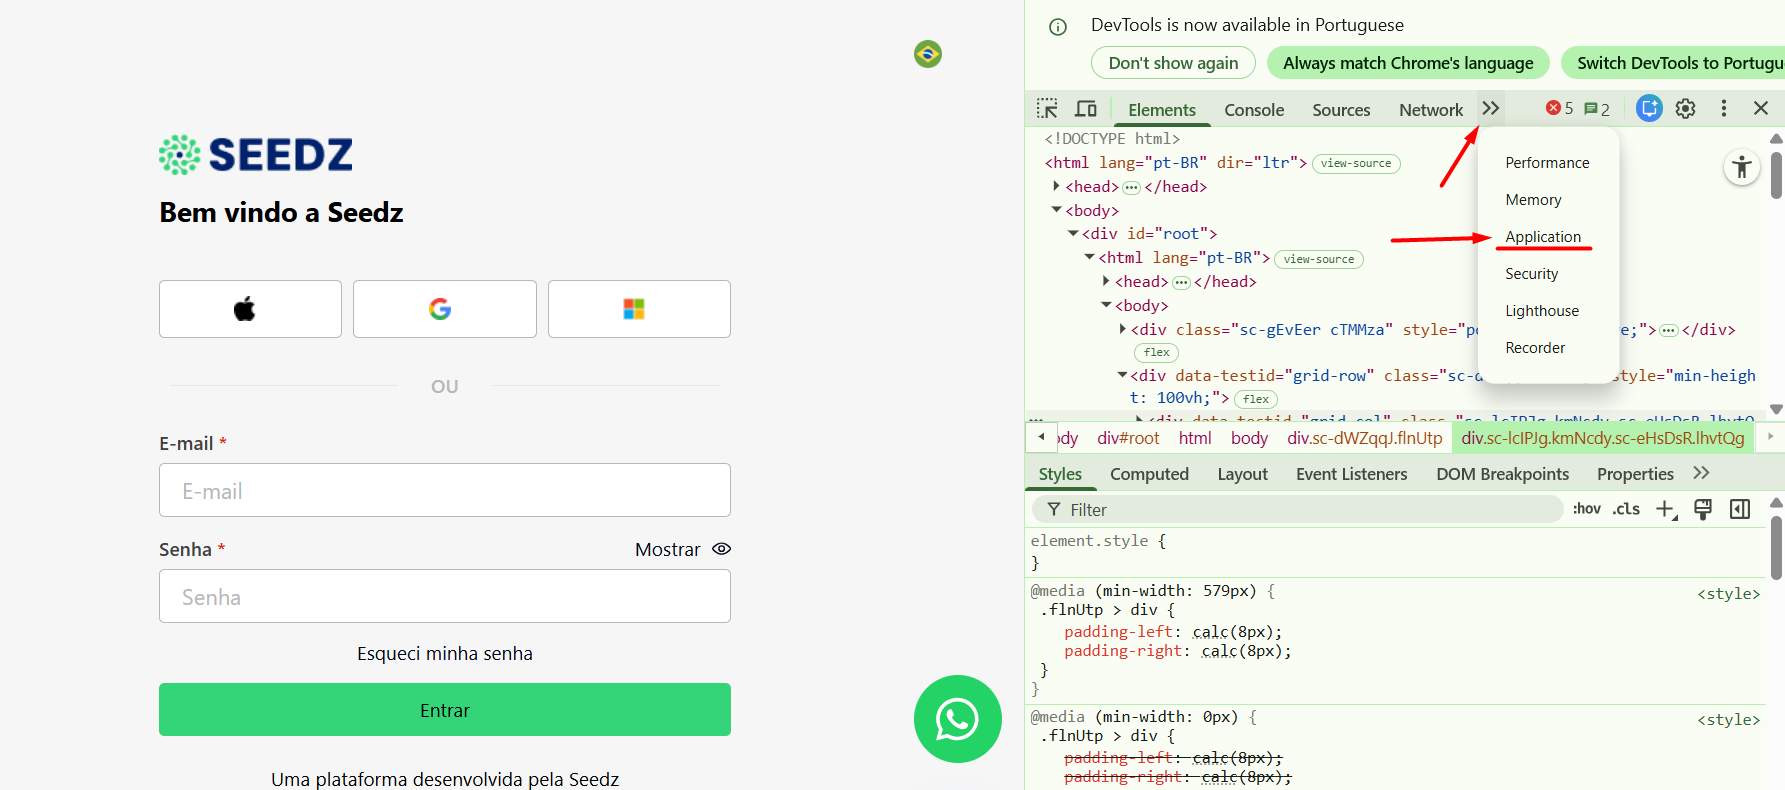The width and height of the screenshot is (1785, 790).
Task: Activate the inspect element picker icon
Action: pos(1047,109)
